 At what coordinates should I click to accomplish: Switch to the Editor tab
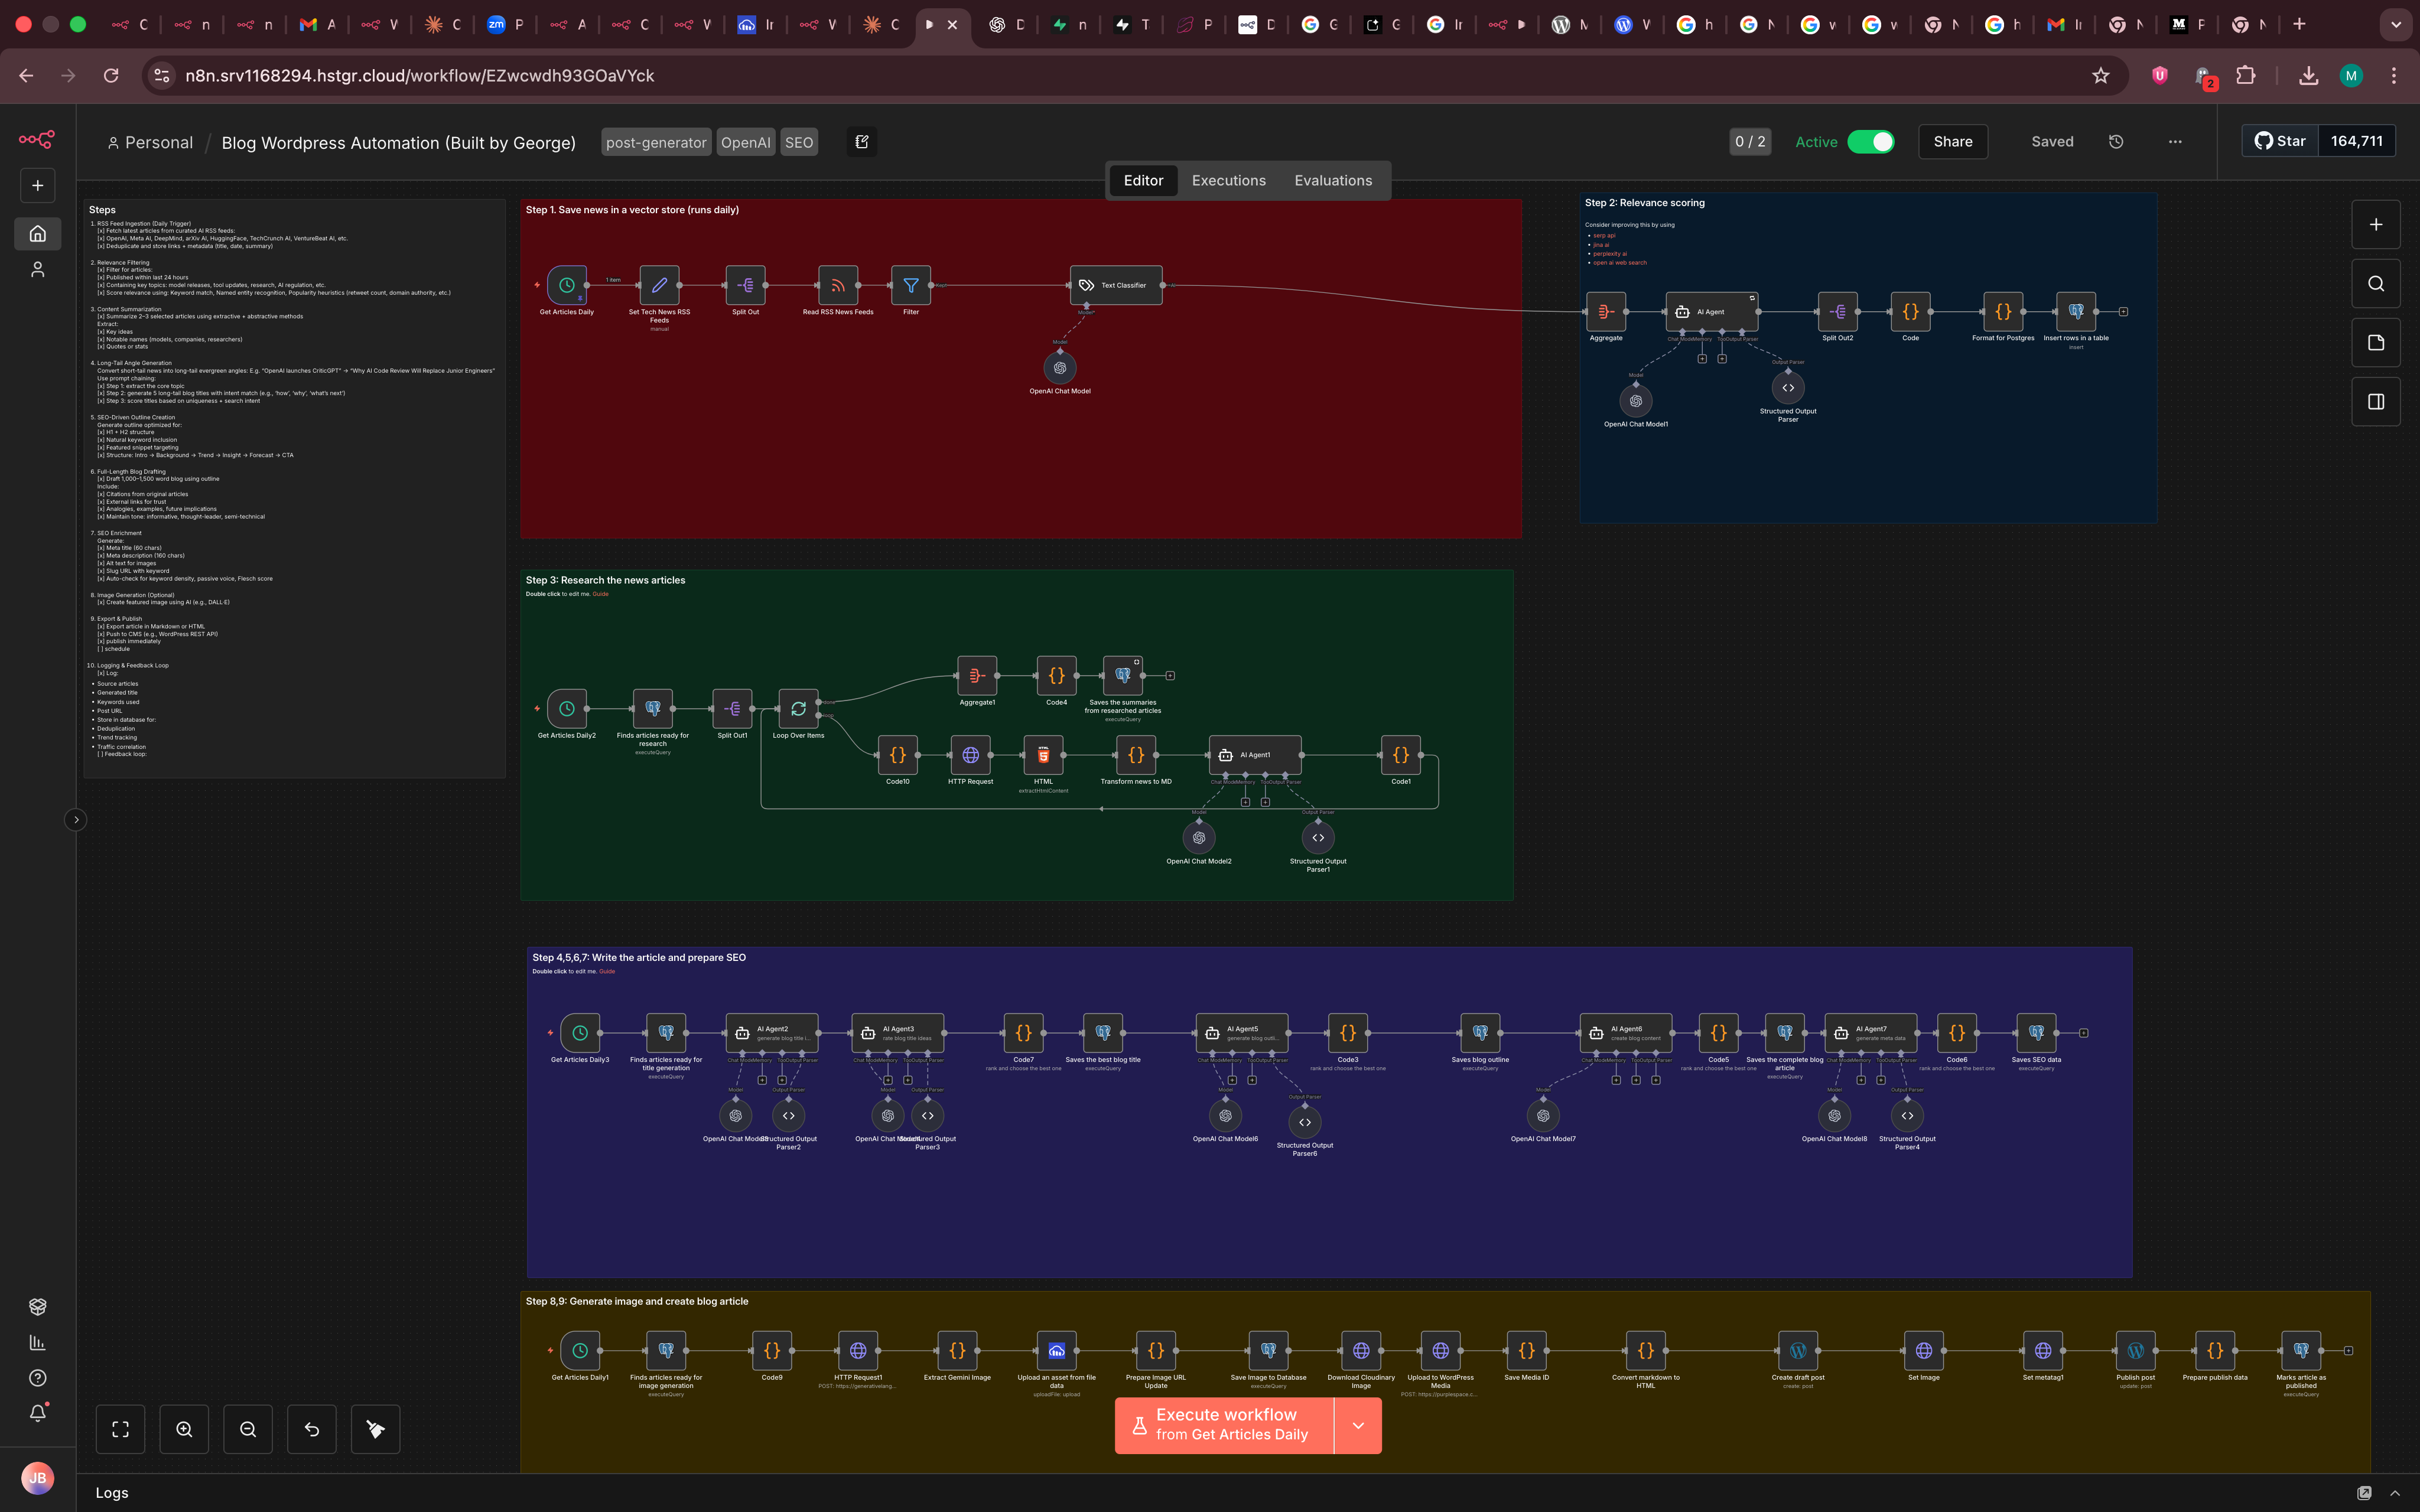click(x=1143, y=181)
